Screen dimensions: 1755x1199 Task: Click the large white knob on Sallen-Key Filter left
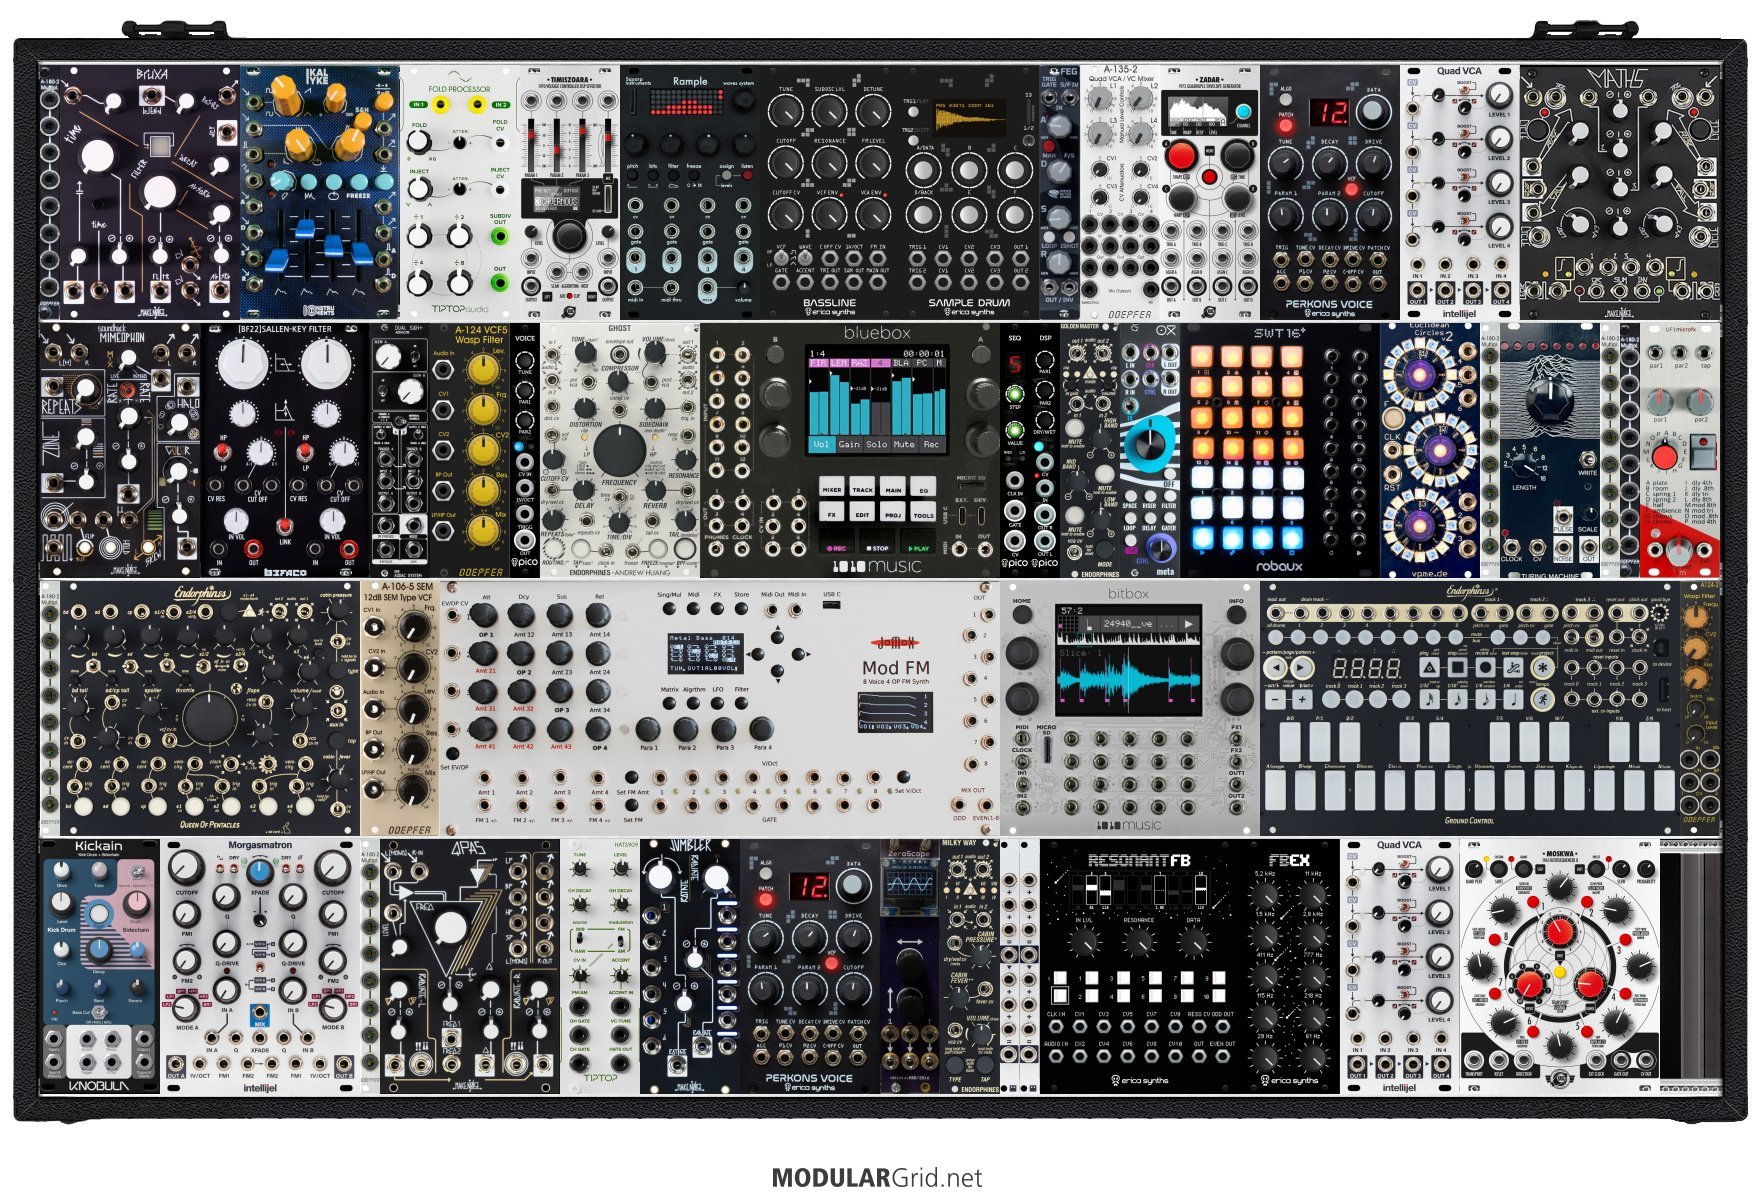[243, 362]
